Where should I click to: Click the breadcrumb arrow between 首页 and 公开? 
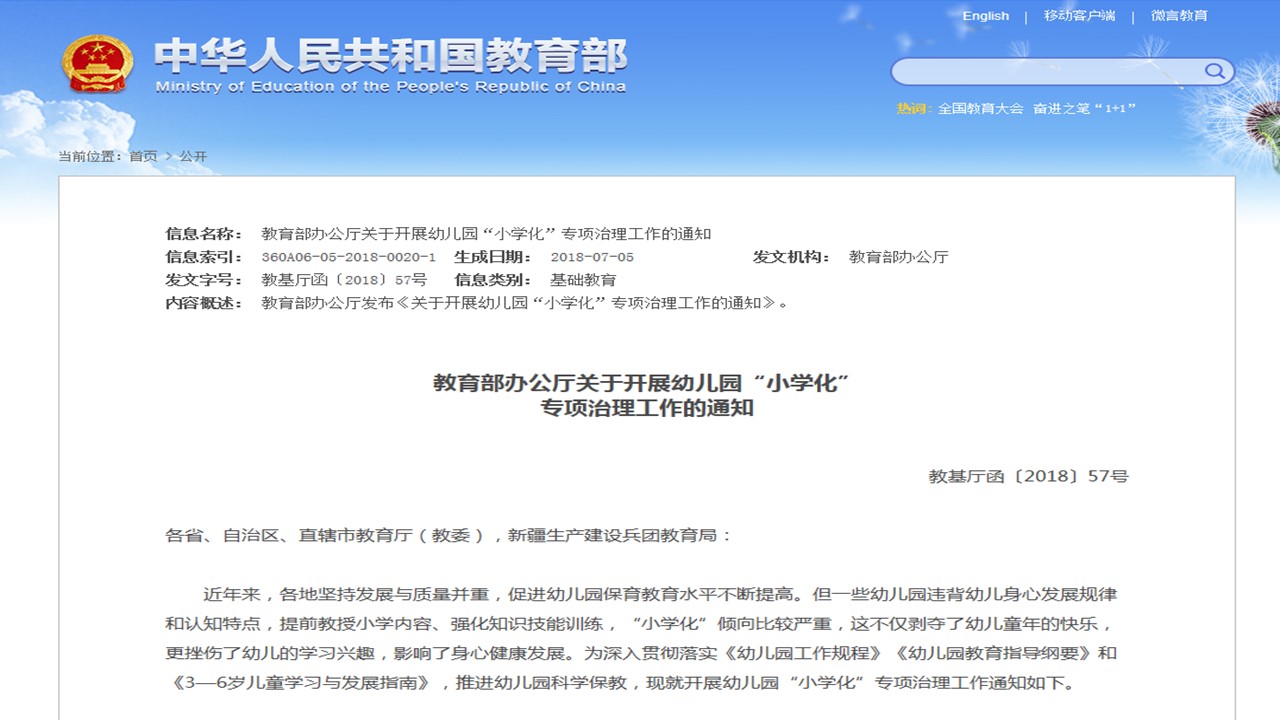click(169, 157)
